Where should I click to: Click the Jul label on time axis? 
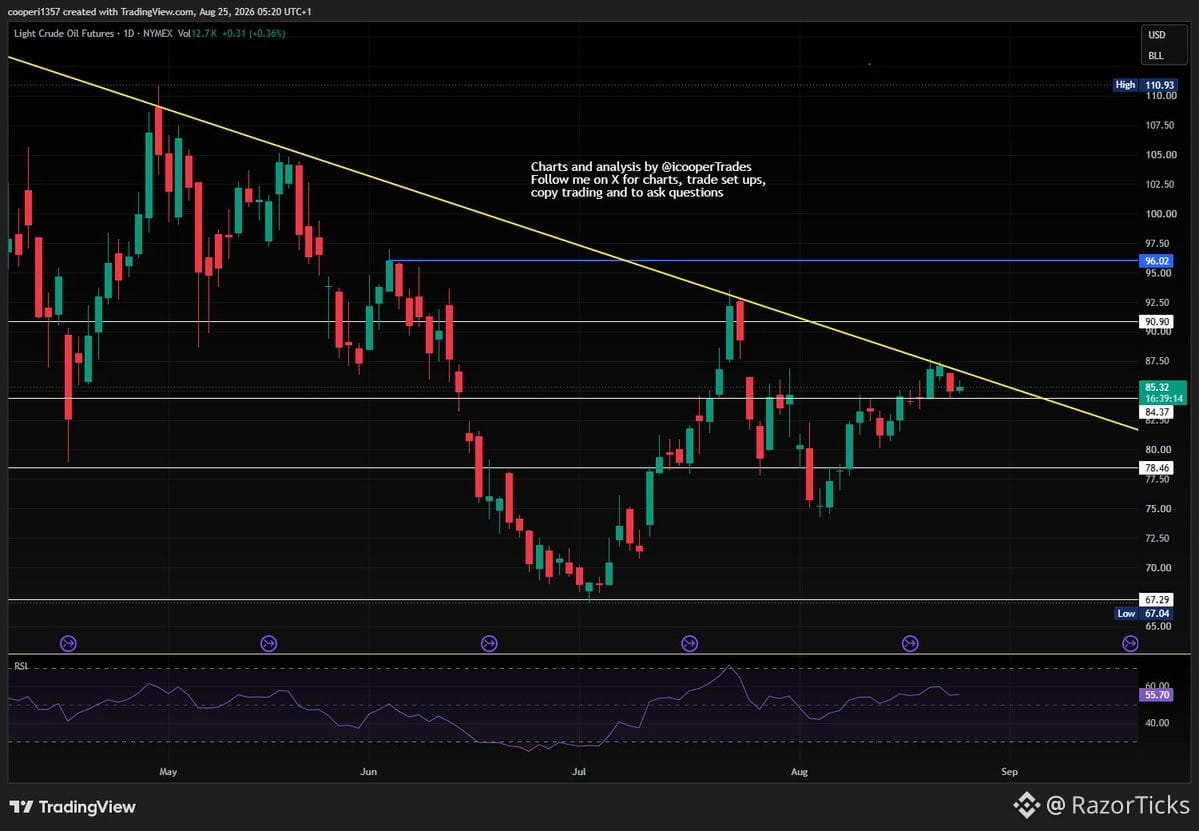(579, 771)
